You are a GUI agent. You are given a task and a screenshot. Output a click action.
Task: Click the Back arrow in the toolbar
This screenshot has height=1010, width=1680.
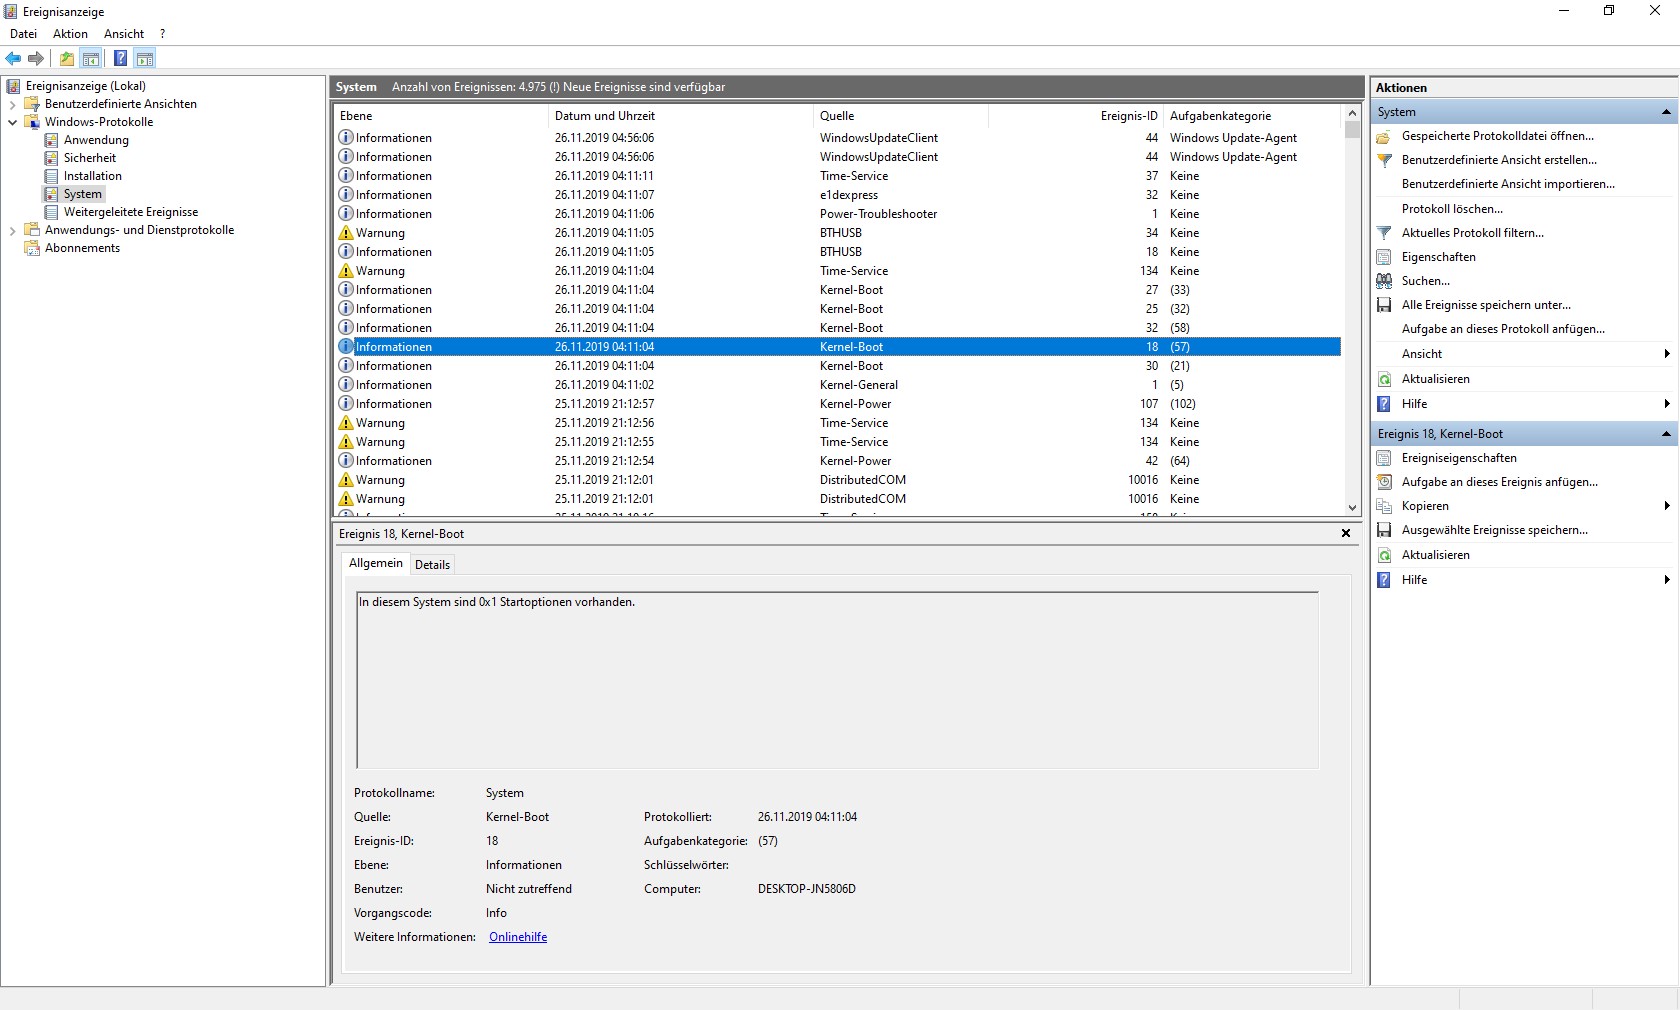13,58
